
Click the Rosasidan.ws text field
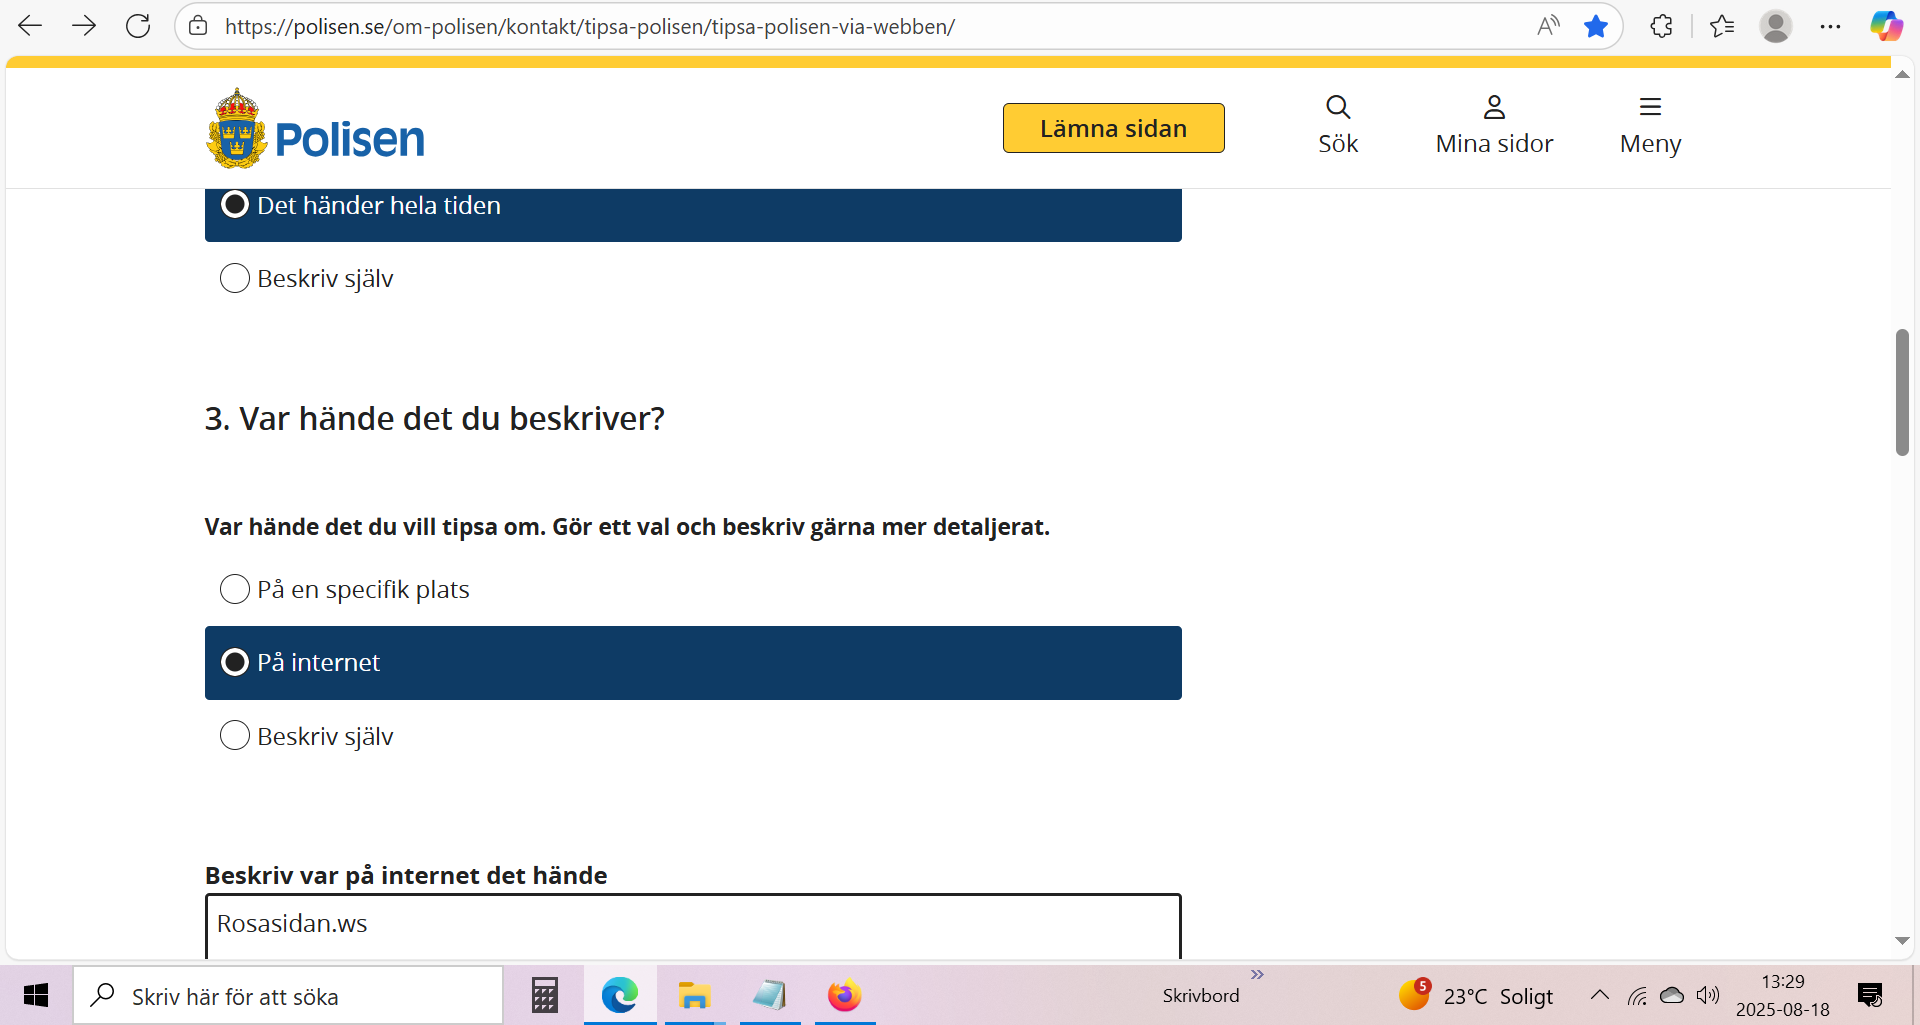(692, 924)
